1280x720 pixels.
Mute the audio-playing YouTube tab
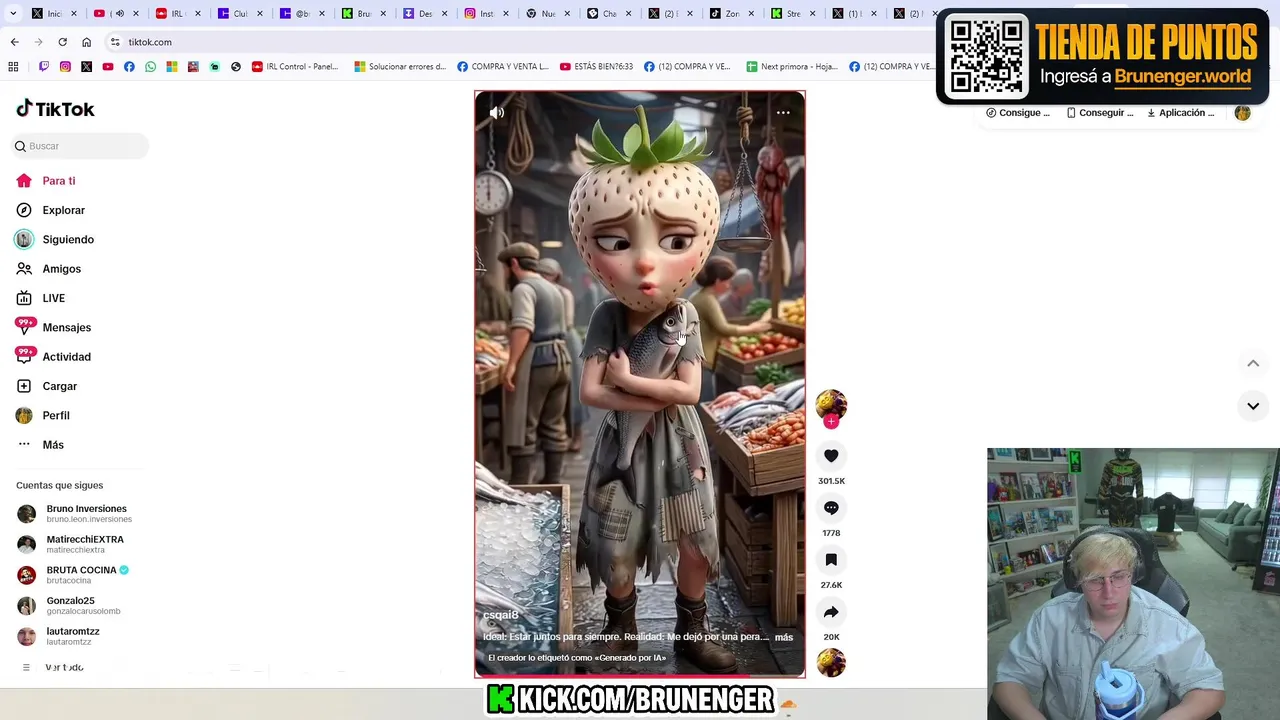pyautogui.click(x=119, y=14)
